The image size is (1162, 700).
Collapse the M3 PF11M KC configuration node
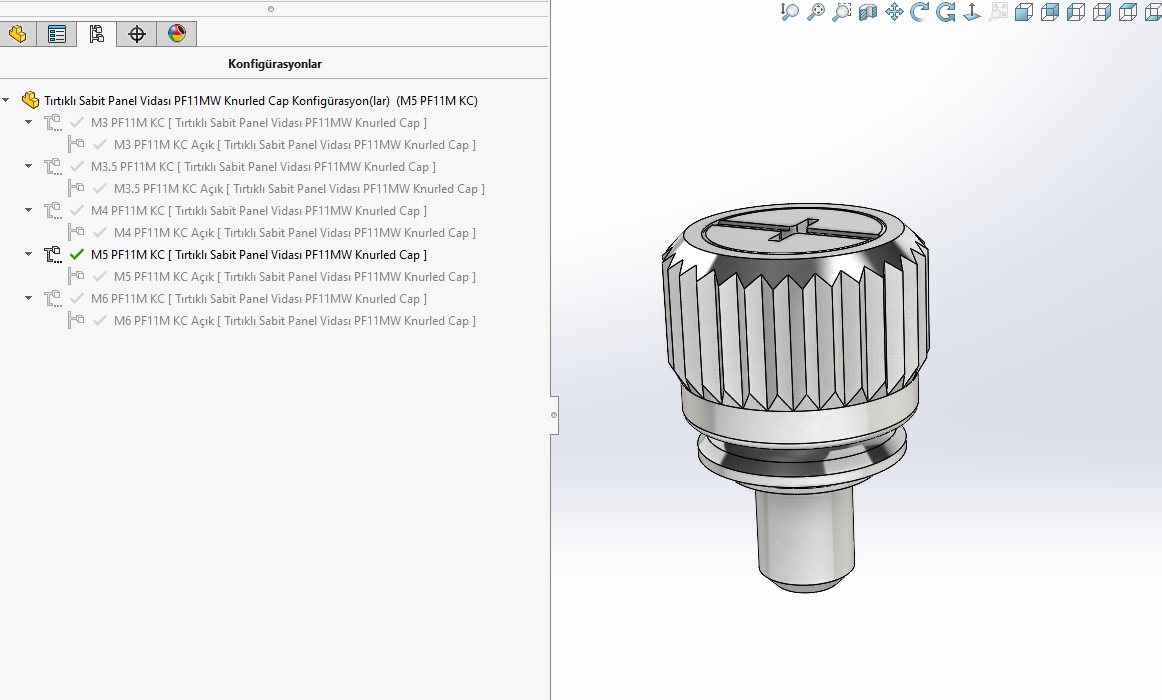pyautogui.click(x=29, y=122)
